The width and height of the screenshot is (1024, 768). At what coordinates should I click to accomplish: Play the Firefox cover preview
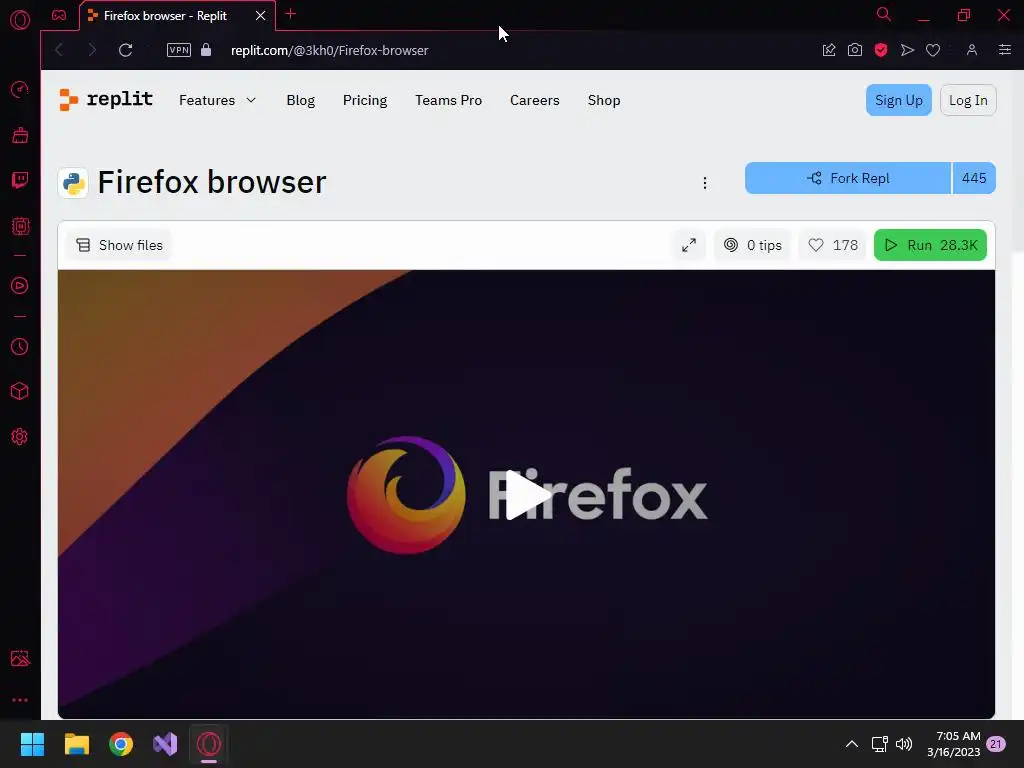click(526, 495)
